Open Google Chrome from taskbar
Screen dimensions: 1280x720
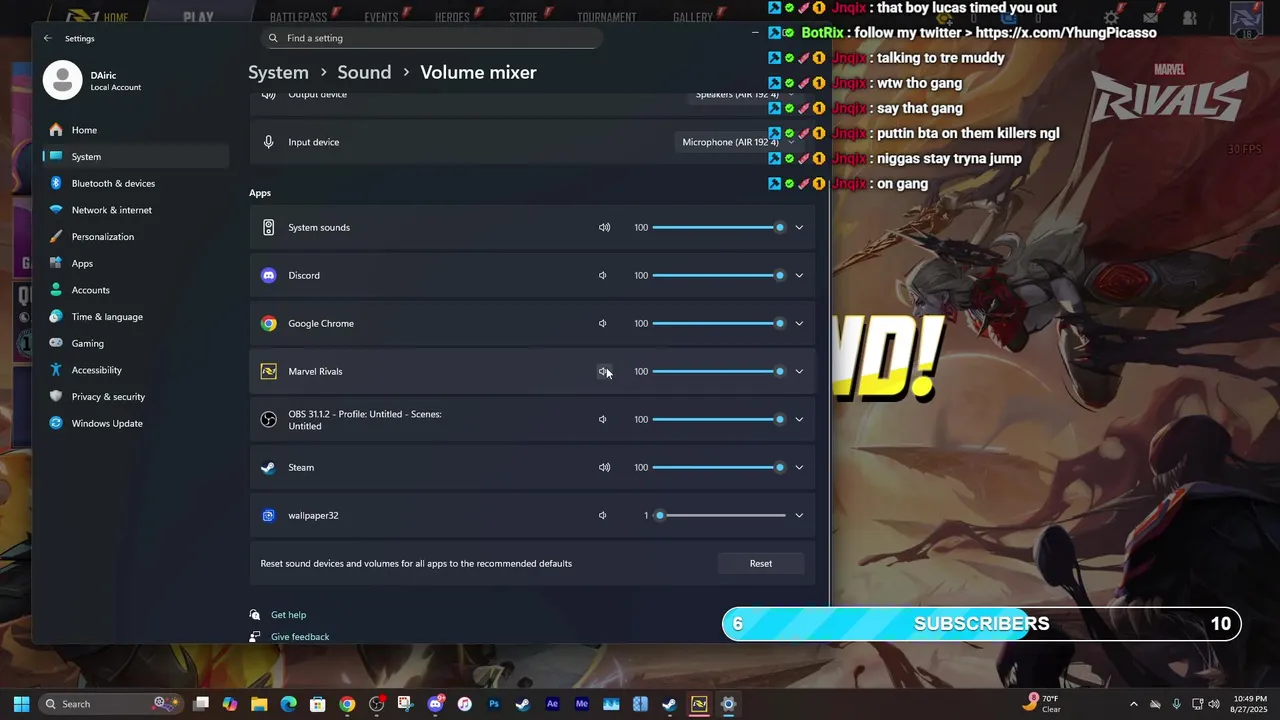(x=347, y=704)
